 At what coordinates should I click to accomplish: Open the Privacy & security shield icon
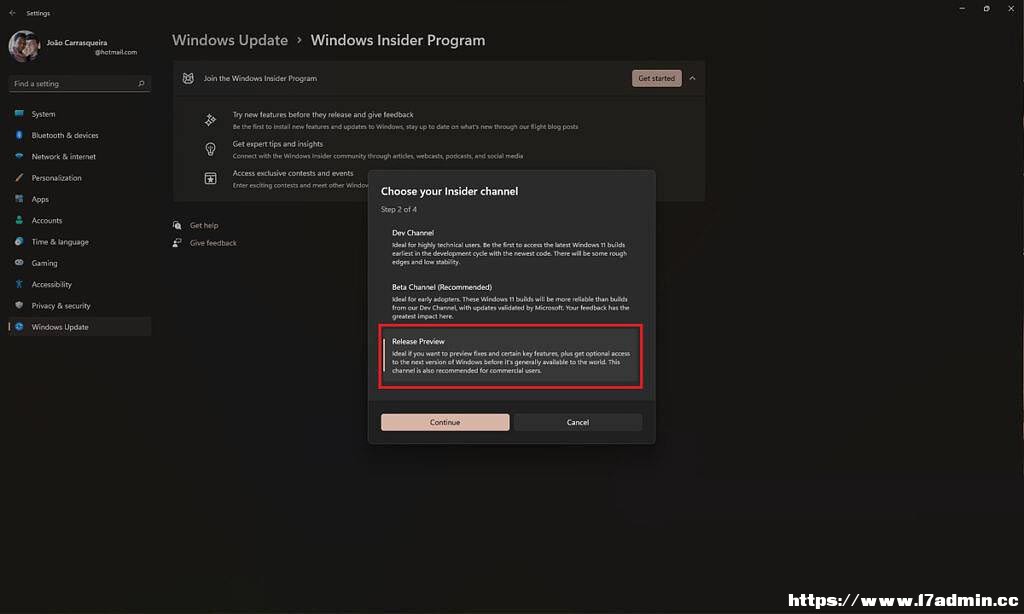[19, 305]
